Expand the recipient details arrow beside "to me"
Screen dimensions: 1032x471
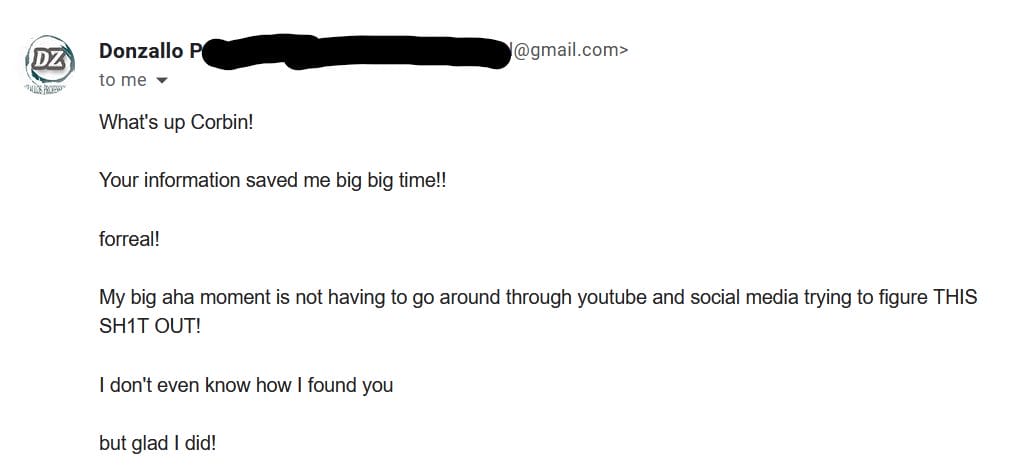coord(162,81)
